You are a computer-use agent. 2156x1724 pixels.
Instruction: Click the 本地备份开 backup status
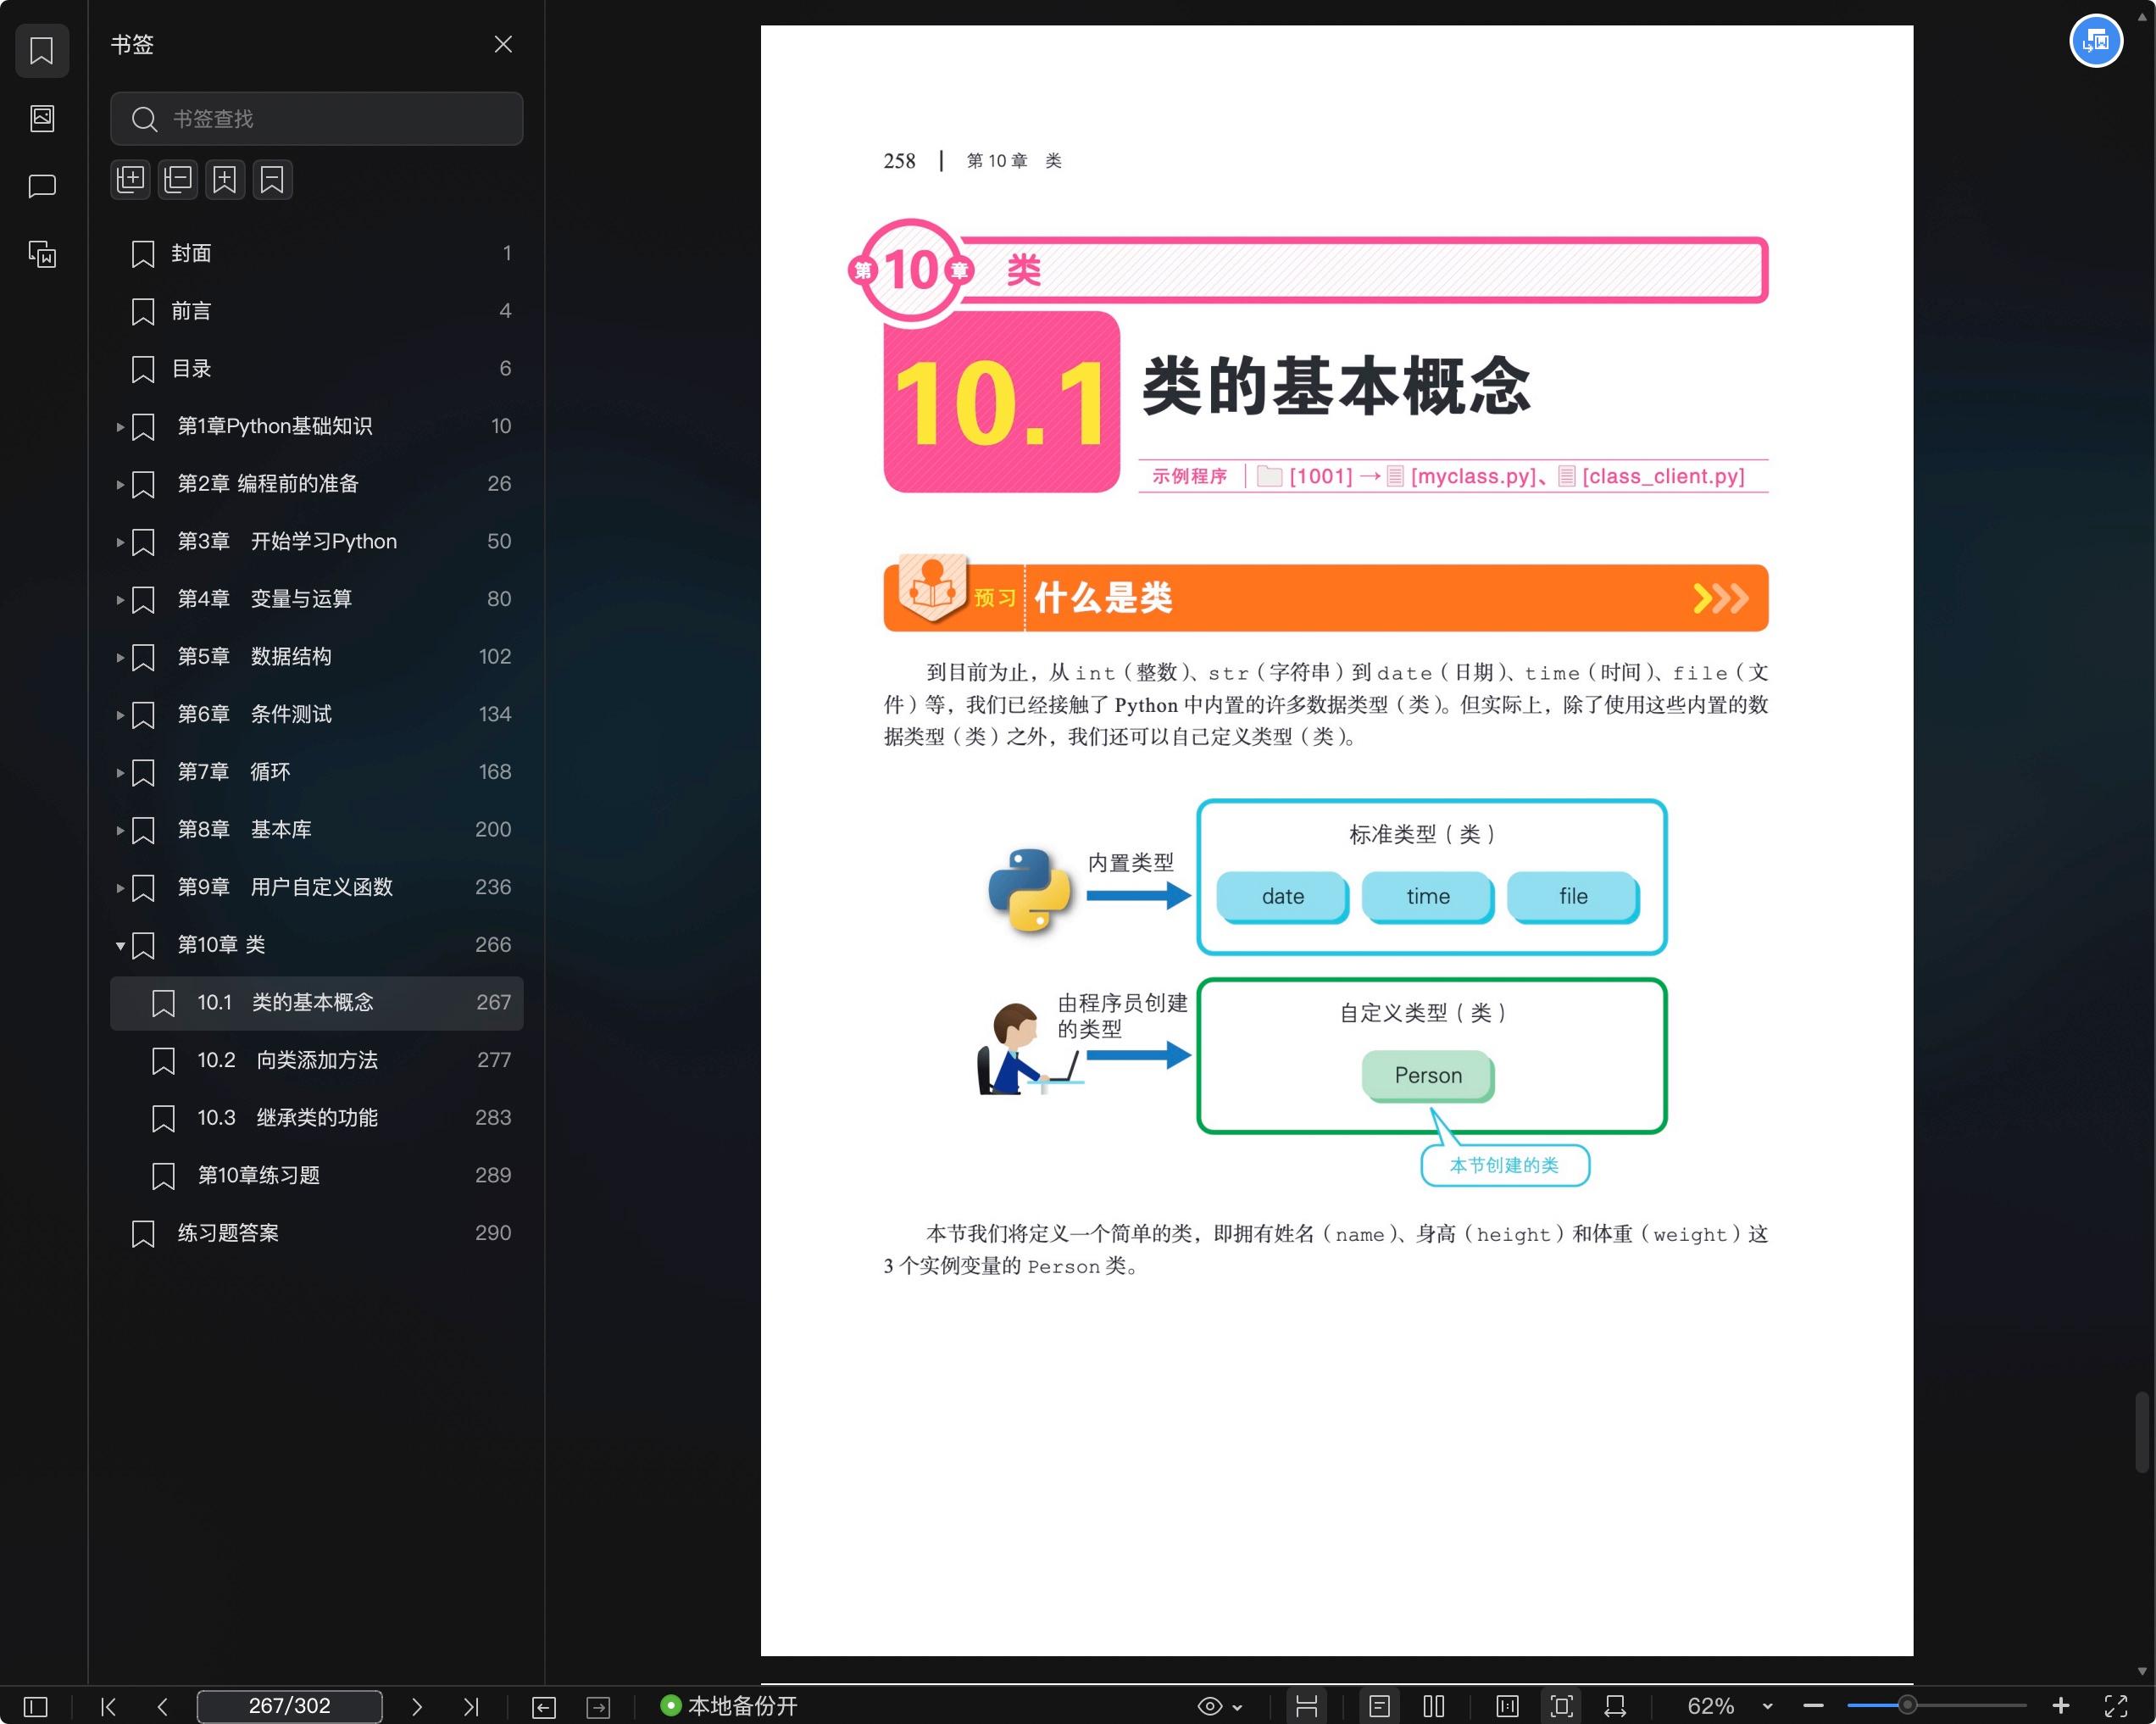[x=729, y=1706]
